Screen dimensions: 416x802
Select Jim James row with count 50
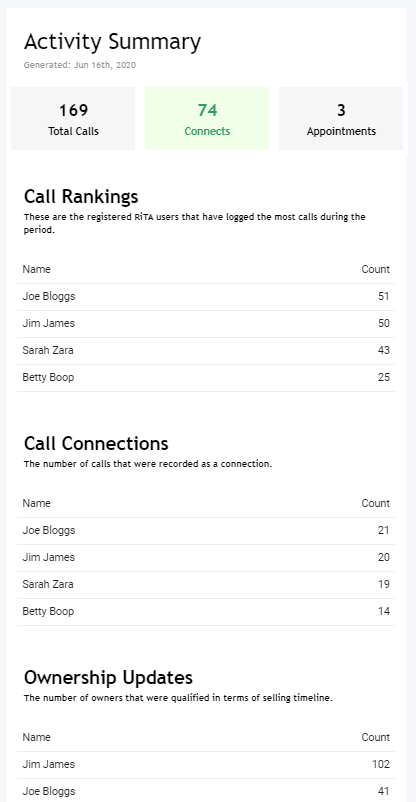[x=206, y=324]
